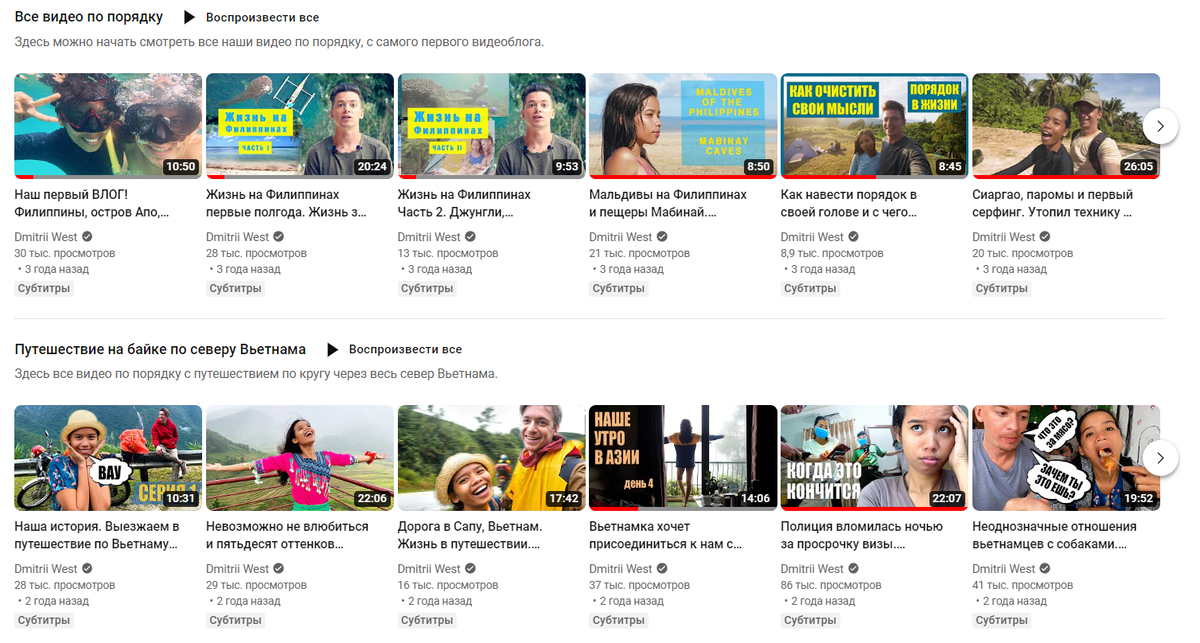The height and width of the screenshot is (643, 1200).
Task: Open thumbnail of 'Дорога в Сапу, Вьетнам'
Action: pos(492,458)
